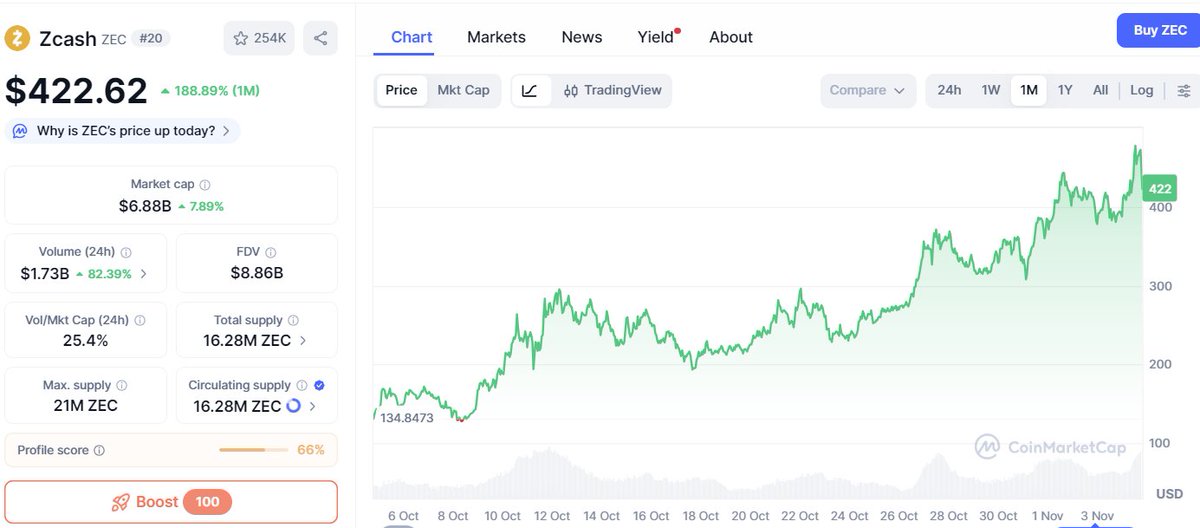This screenshot has height=528, width=1200.
Task: Expand Volume (24h) details chevron
Action: tap(143, 274)
